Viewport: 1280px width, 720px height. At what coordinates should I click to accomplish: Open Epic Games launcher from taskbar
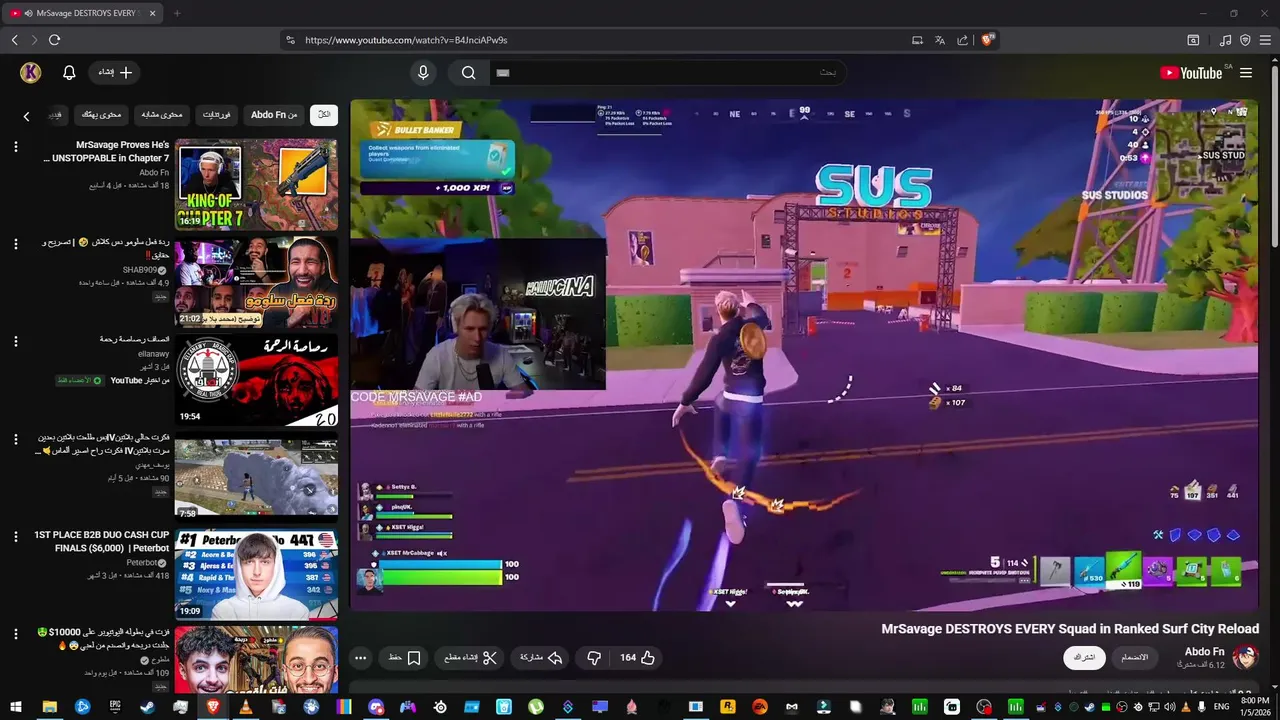pyautogui.click(x=115, y=707)
